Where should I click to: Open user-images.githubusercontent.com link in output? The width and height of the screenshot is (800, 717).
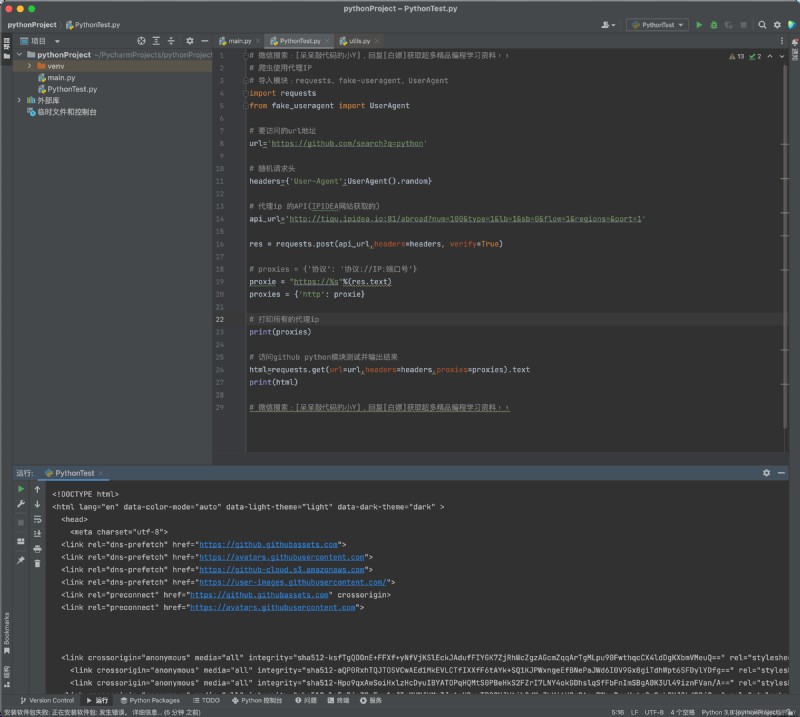(x=293, y=582)
